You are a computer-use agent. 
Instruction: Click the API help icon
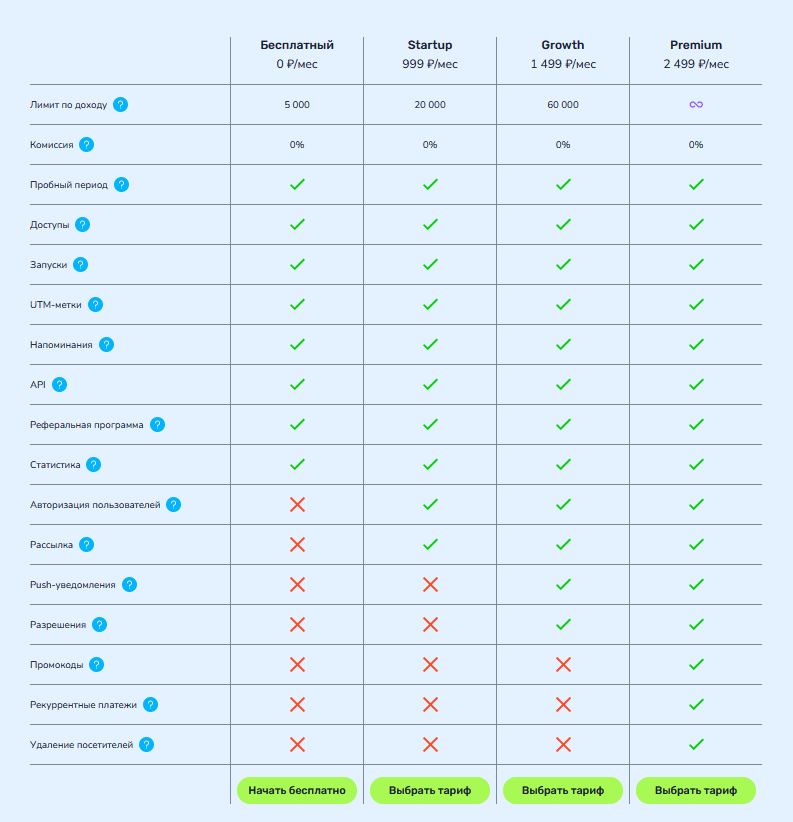pos(59,384)
